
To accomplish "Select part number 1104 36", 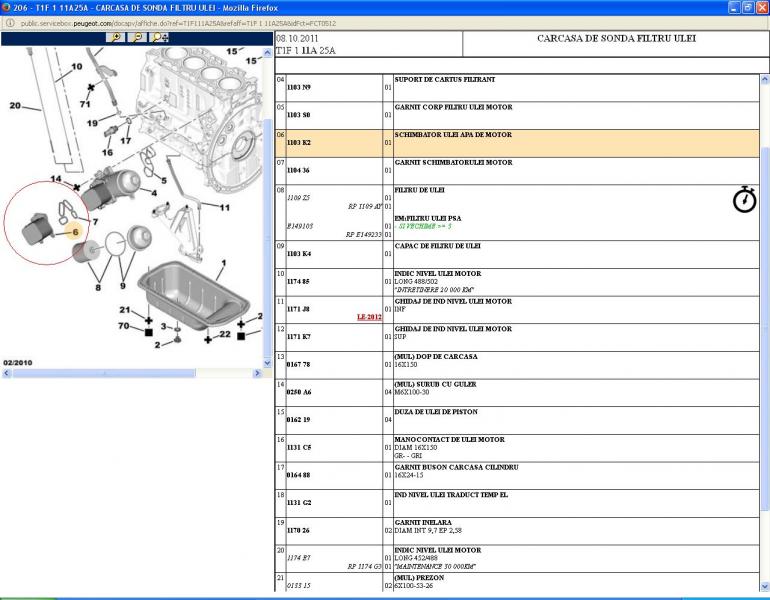I will (299, 170).
